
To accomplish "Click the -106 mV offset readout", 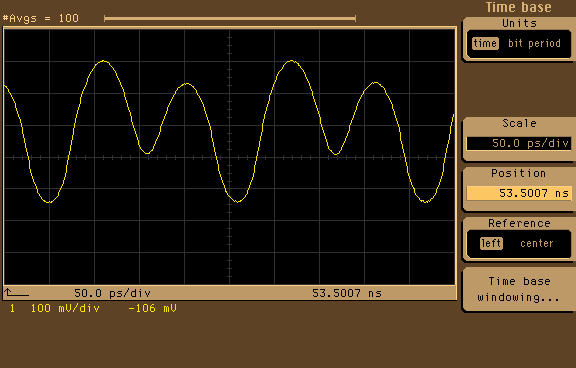I will point(152,308).
